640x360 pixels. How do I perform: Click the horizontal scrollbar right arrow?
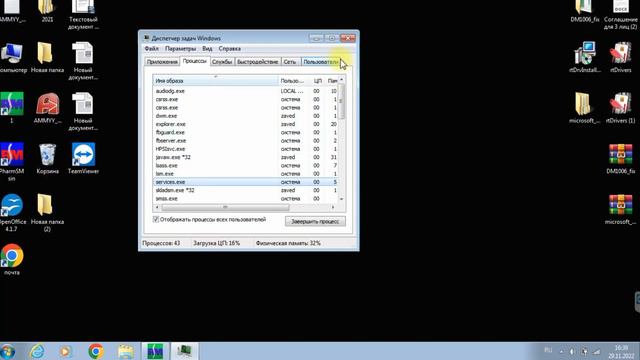[333, 207]
